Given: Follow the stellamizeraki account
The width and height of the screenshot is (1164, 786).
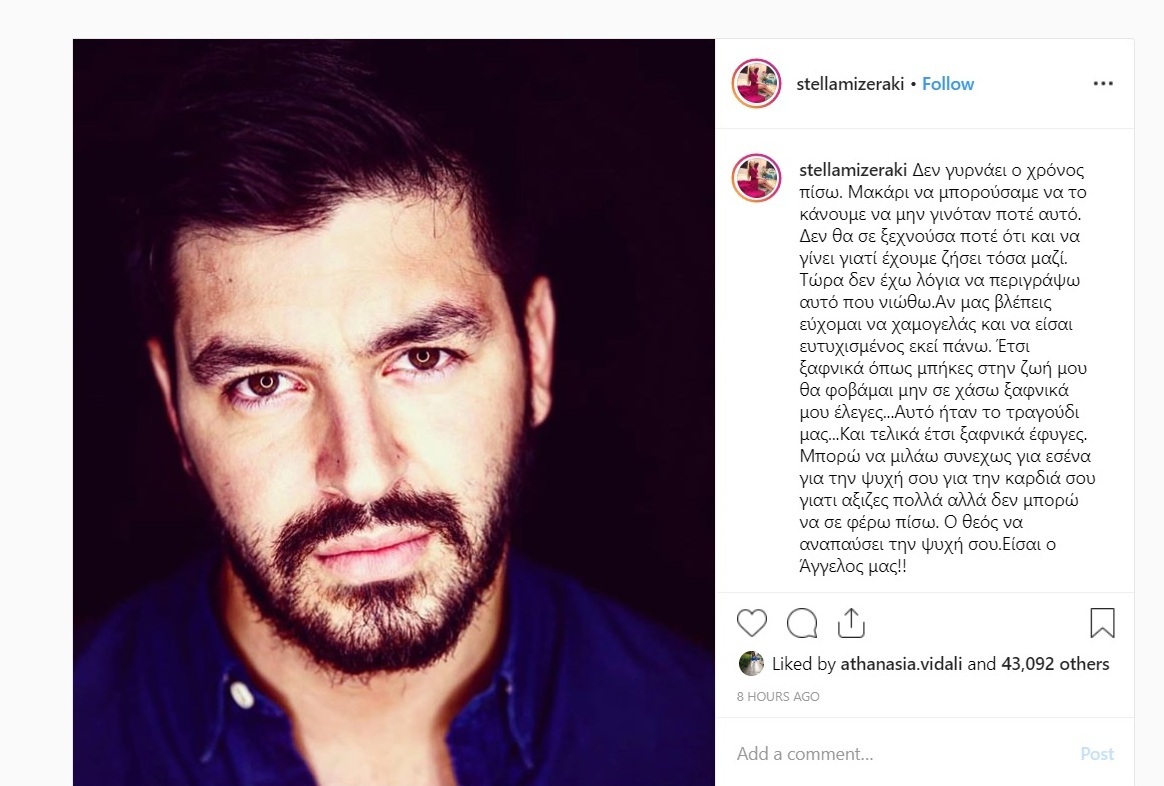Looking at the screenshot, I should pyautogui.click(x=947, y=84).
